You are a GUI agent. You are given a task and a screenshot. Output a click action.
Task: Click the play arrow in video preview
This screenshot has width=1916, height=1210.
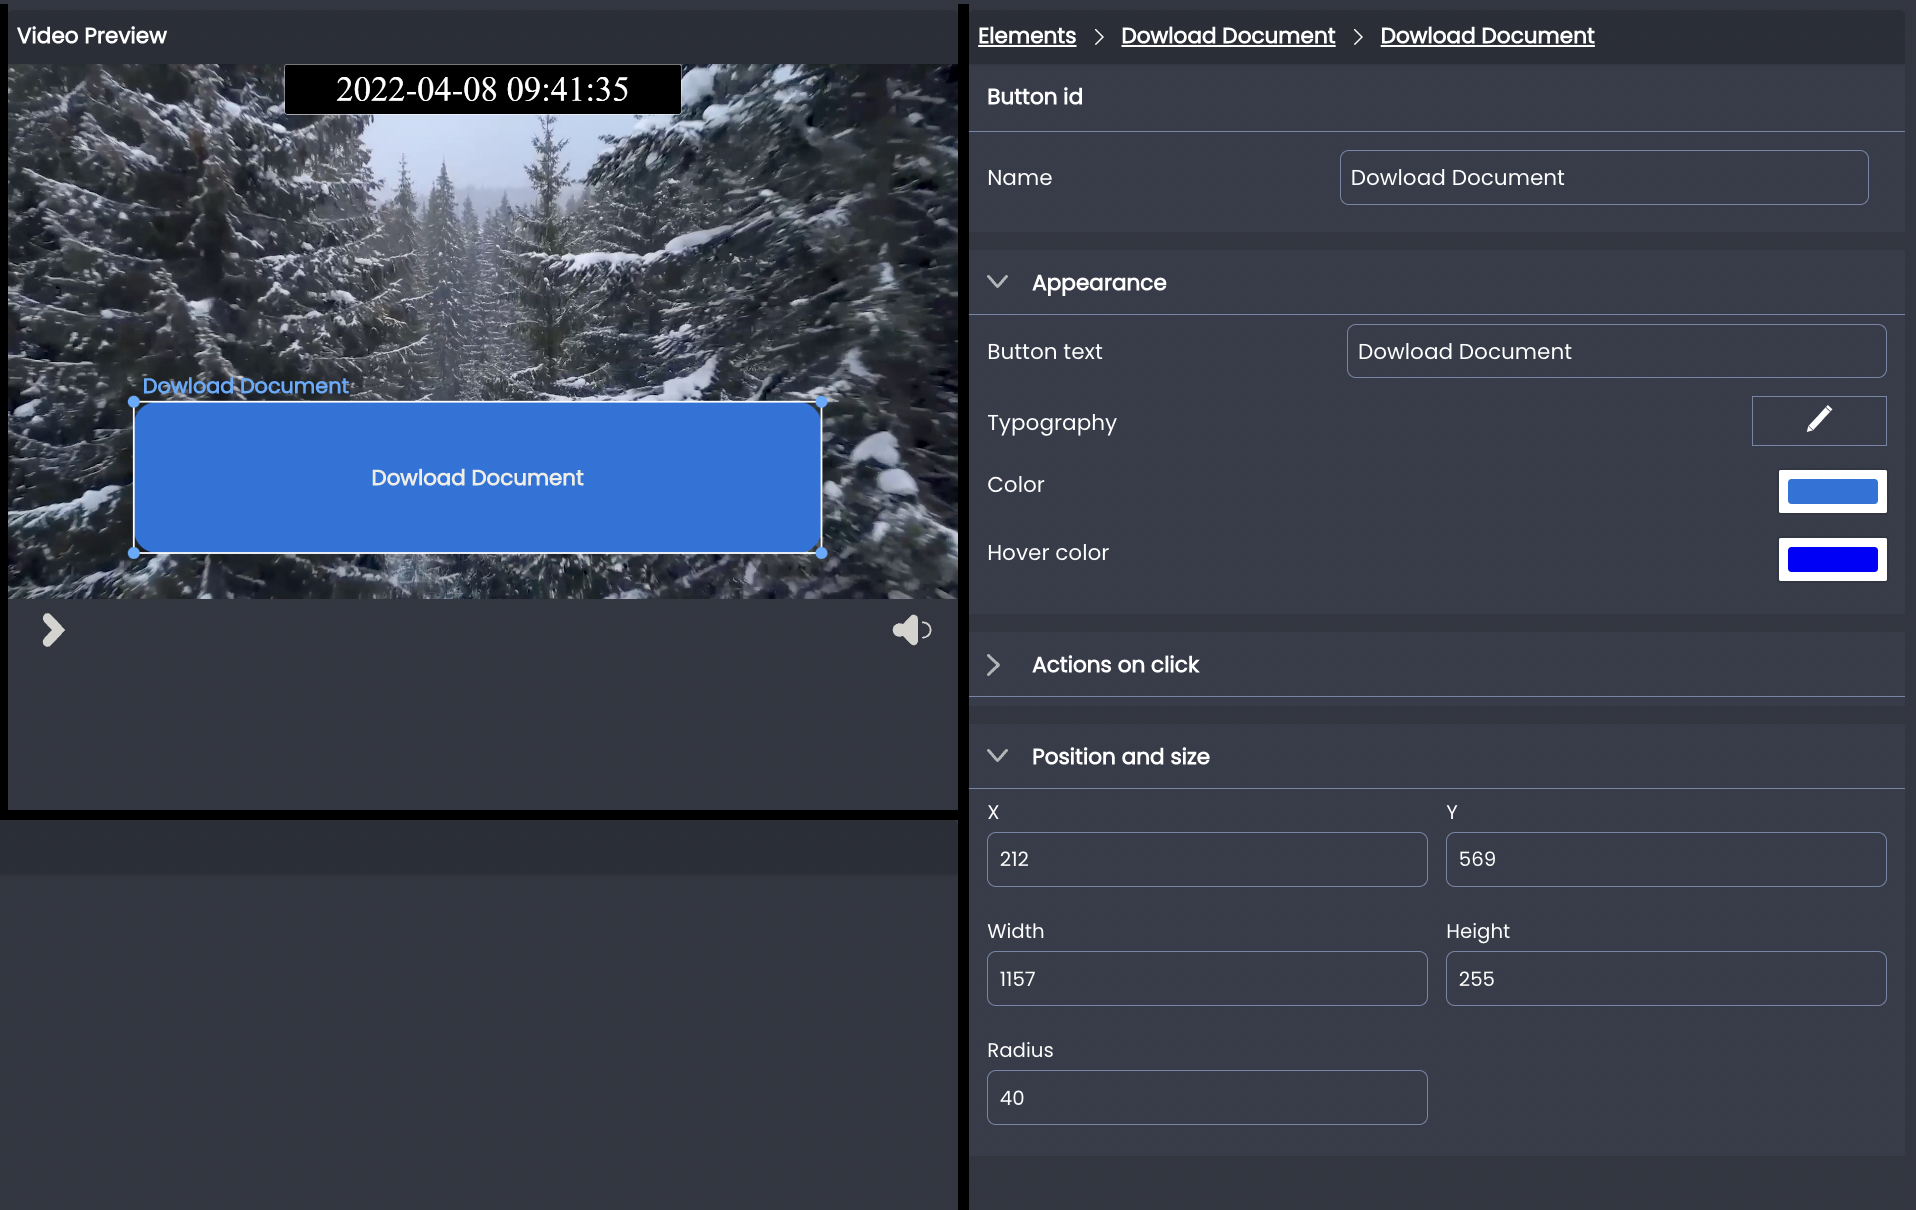53,630
